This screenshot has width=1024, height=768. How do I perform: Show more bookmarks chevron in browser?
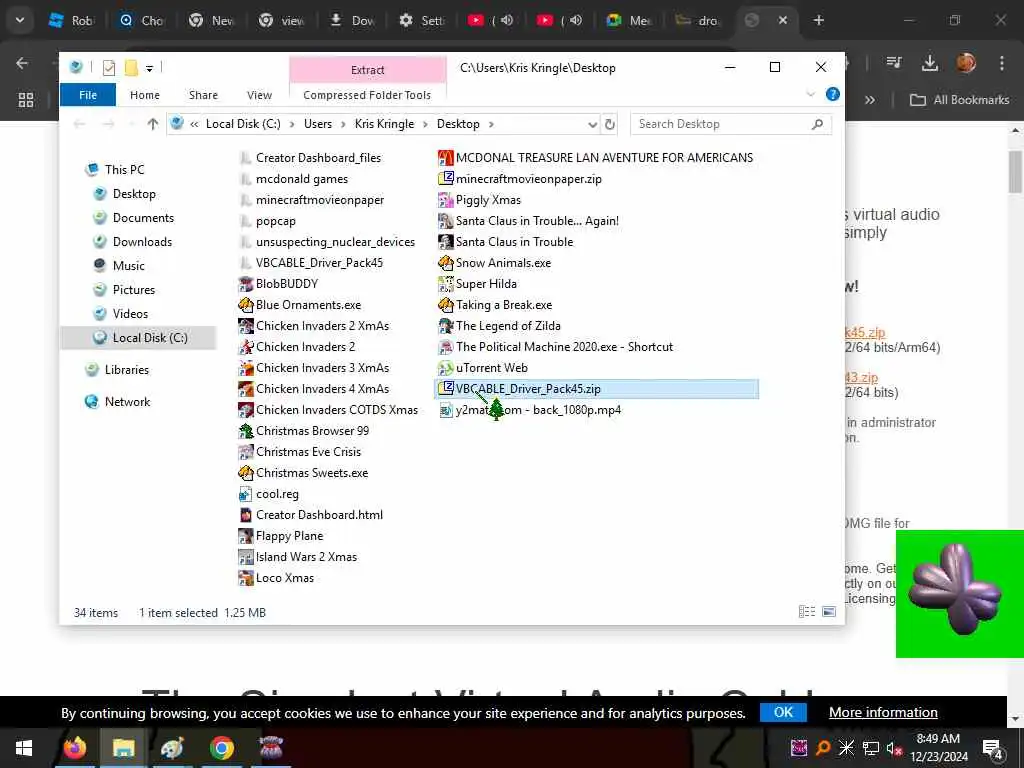point(870,100)
